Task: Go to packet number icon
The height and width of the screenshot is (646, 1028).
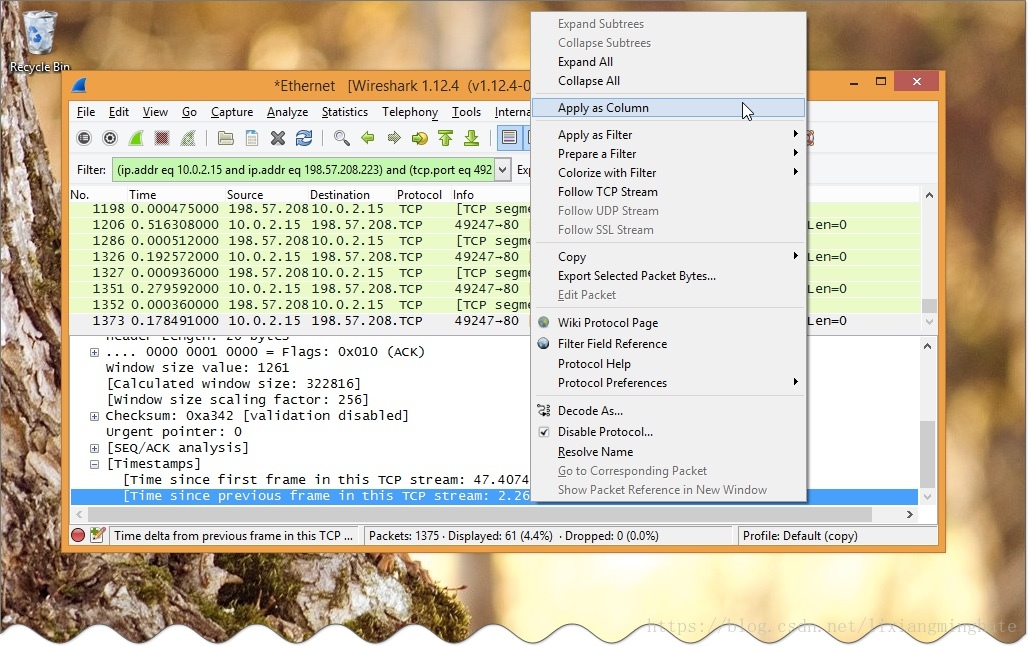Action: 420,138
